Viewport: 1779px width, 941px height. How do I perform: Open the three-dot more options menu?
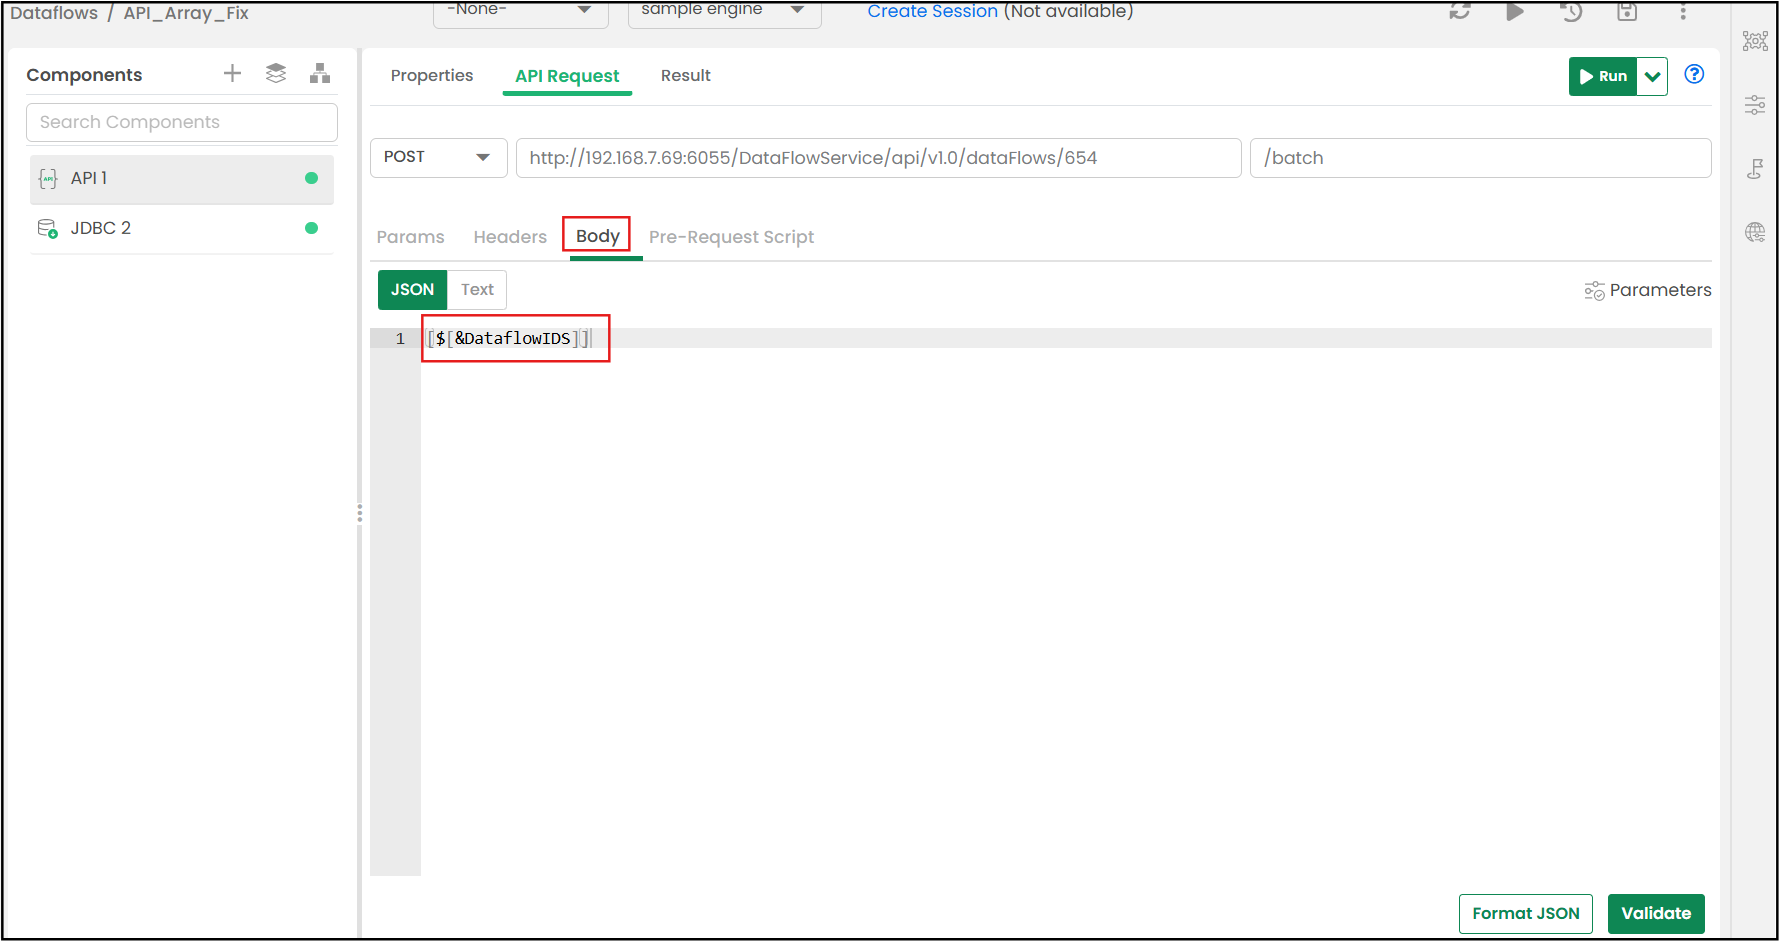[x=1683, y=12]
